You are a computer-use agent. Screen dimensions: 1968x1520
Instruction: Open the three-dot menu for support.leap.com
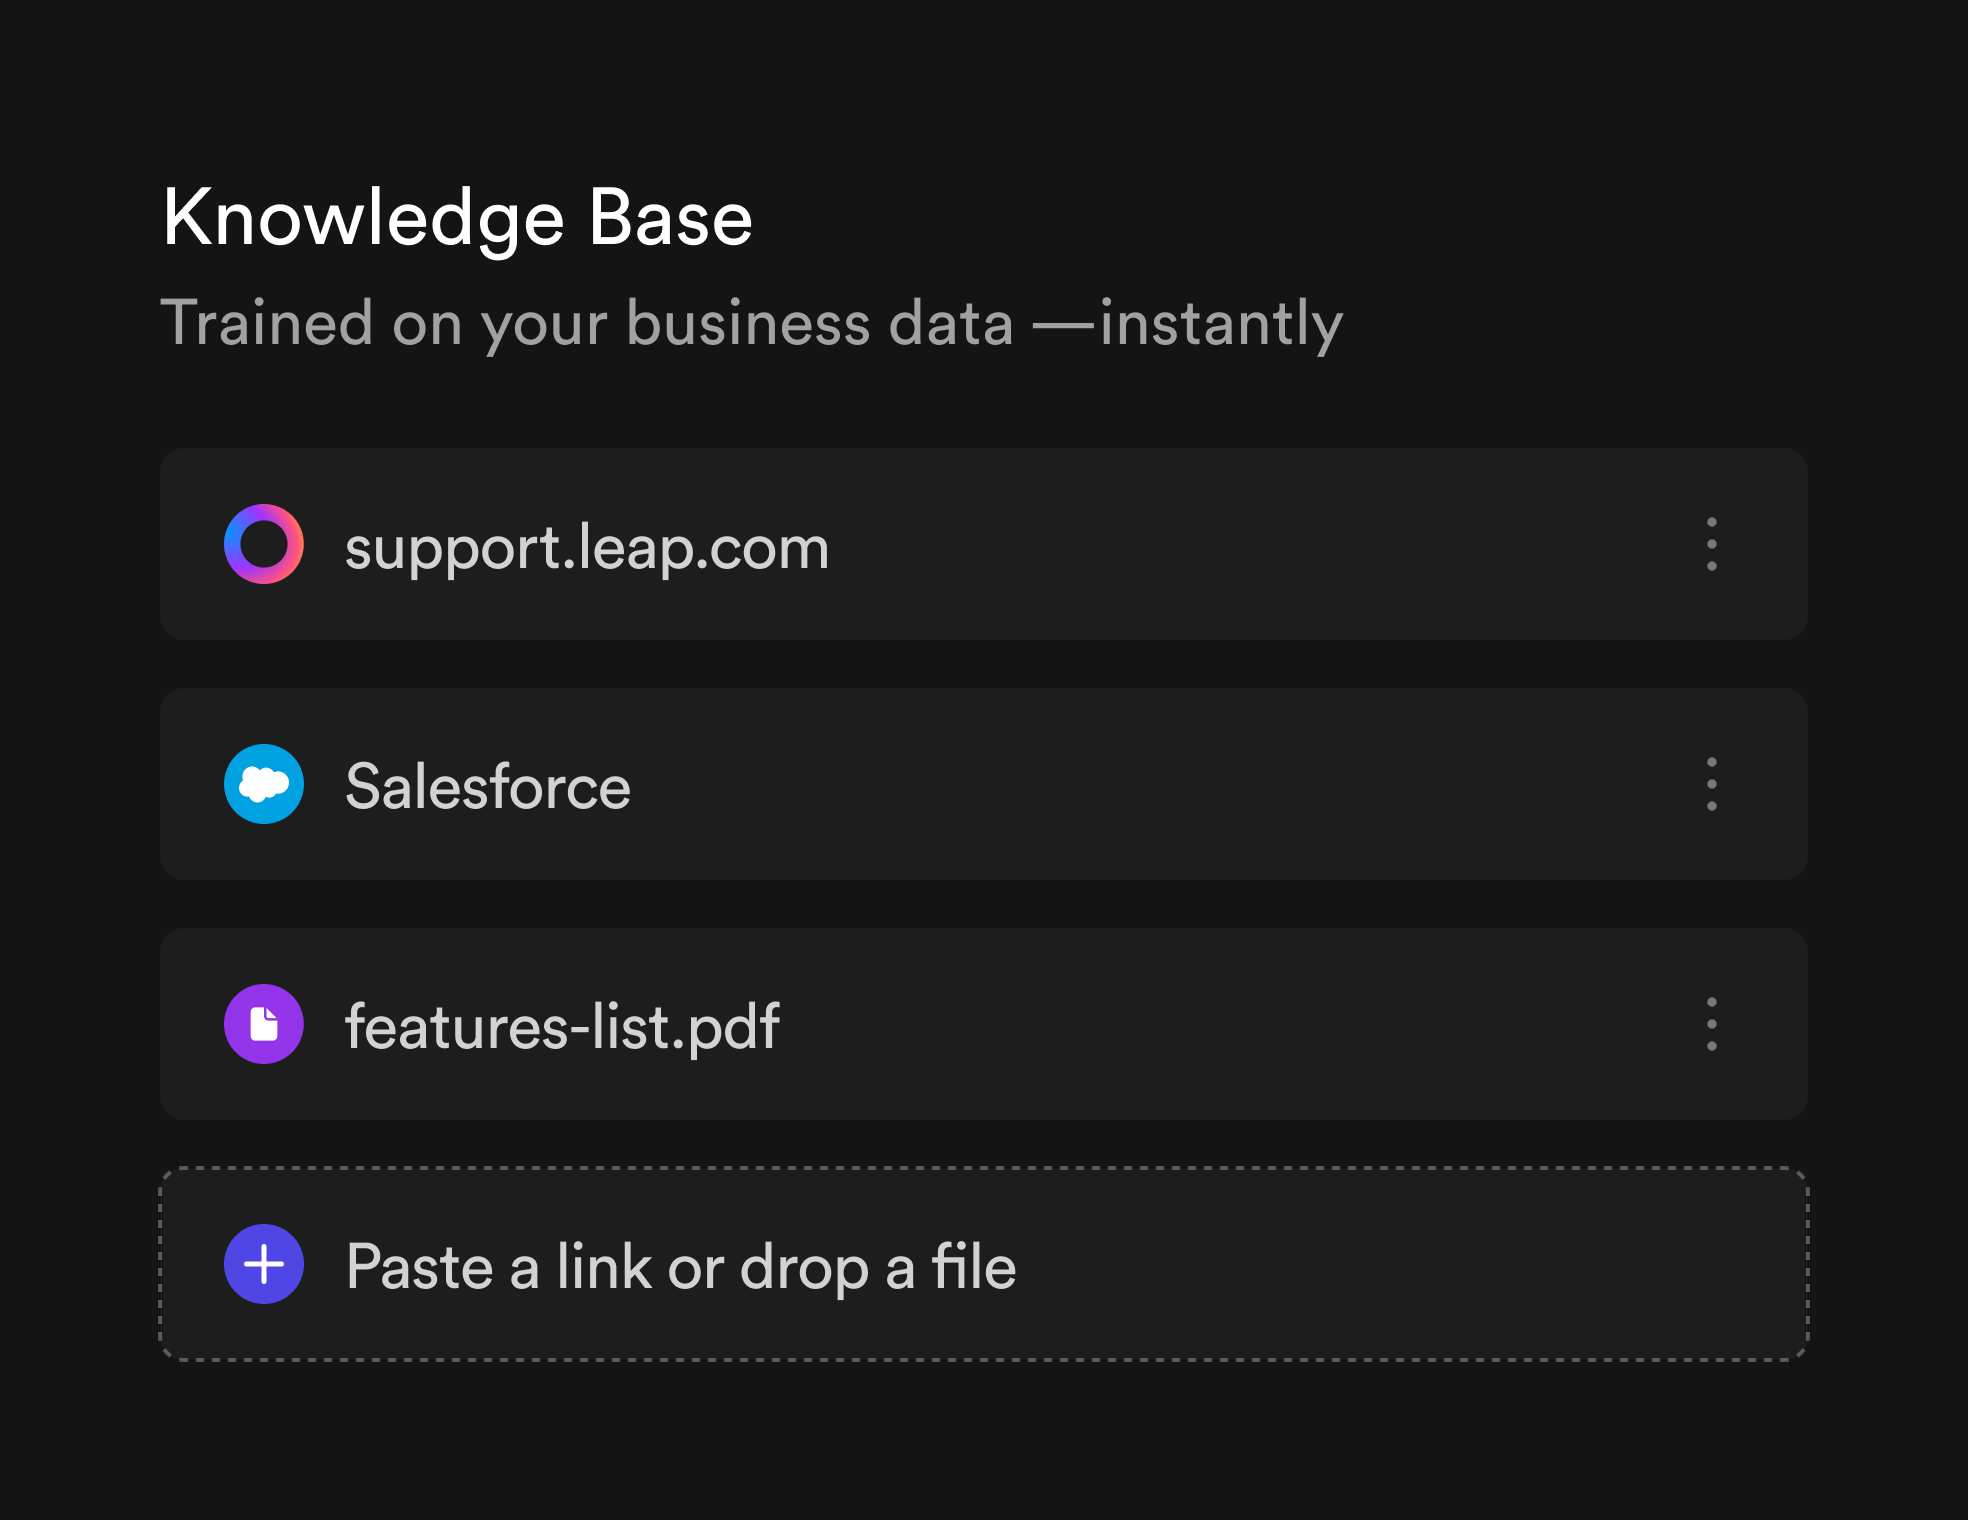pyautogui.click(x=1712, y=544)
